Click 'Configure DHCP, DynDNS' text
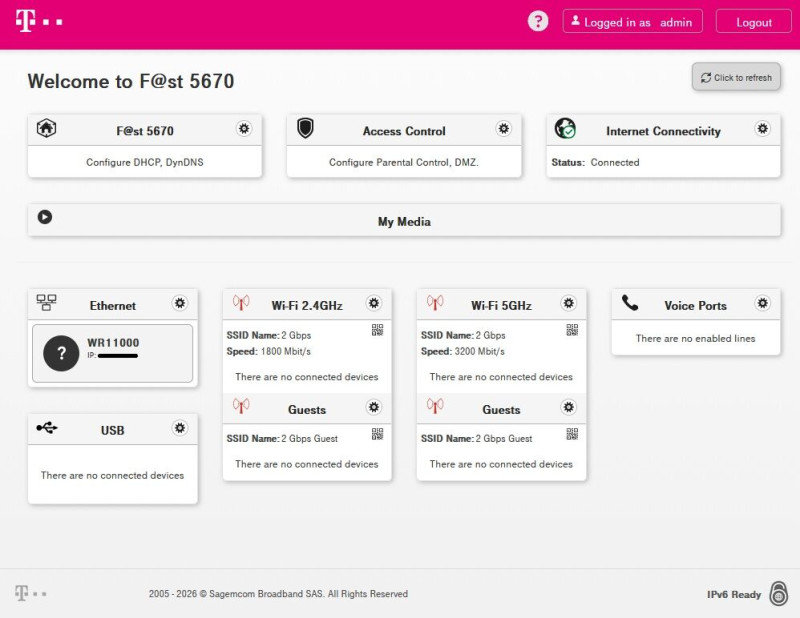Screen dimensions: 800x618 point(144,162)
